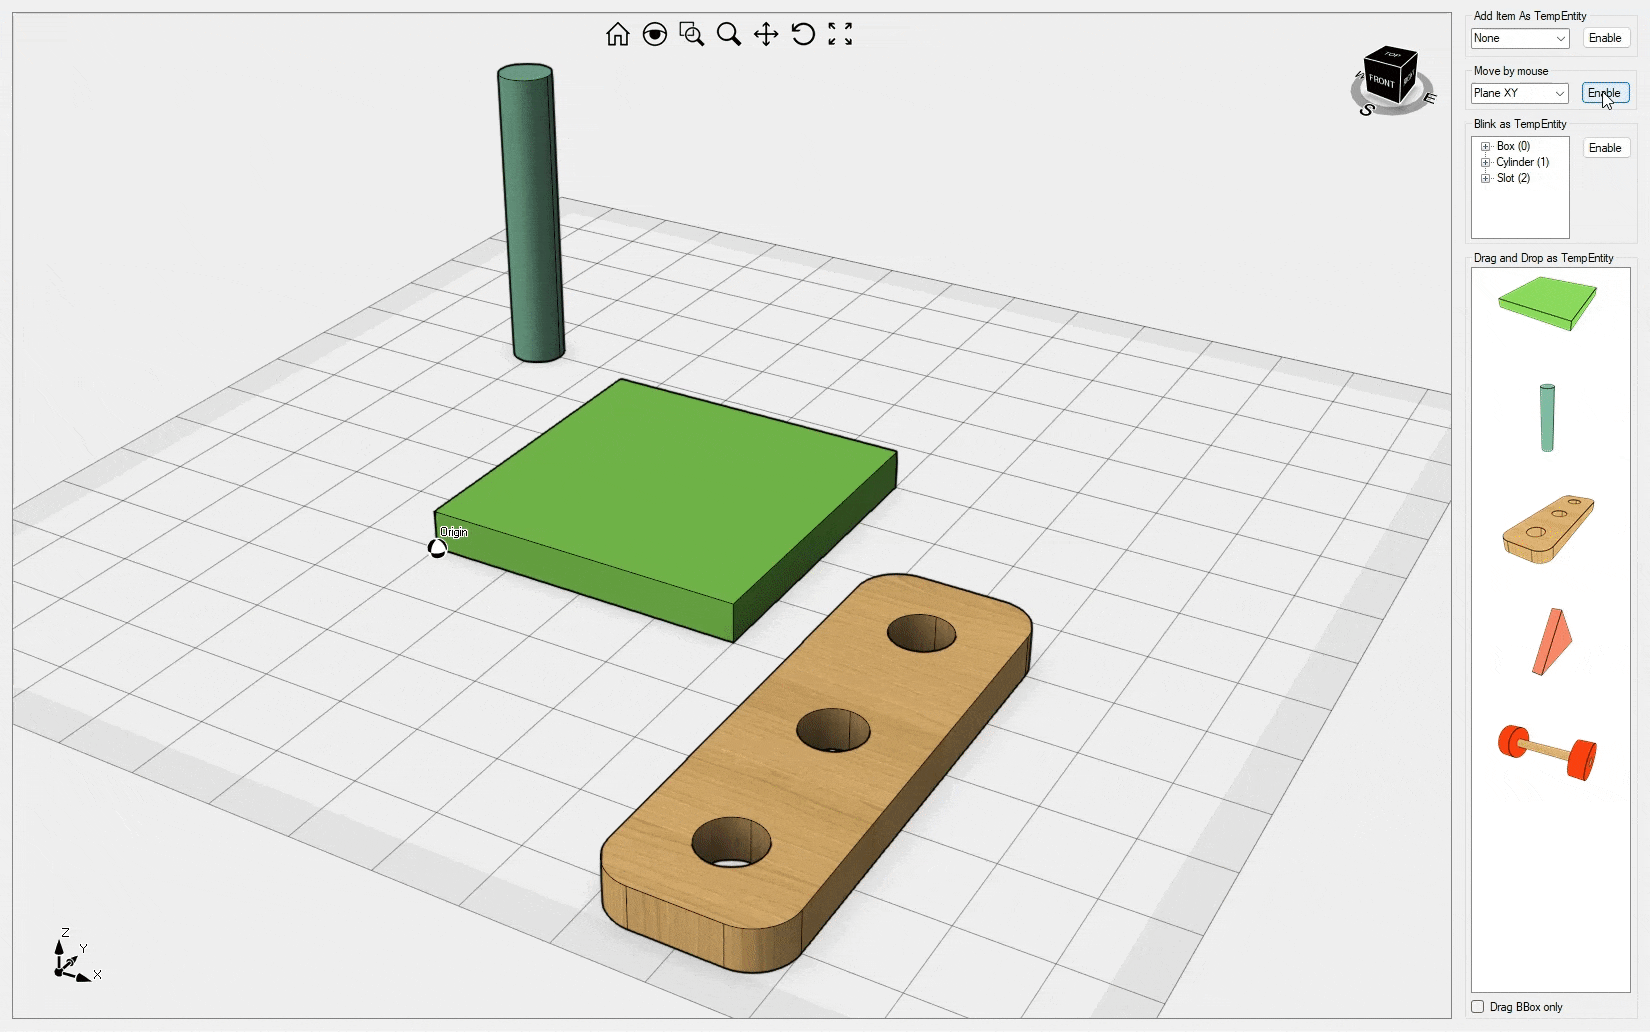Click the Zoom Fit icon
This screenshot has height=1032, width=1650.
[840, 35]
